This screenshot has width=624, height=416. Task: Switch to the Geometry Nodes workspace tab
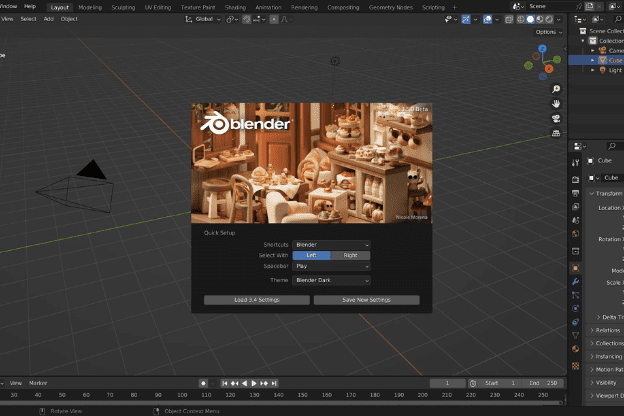tap(391, 8)
